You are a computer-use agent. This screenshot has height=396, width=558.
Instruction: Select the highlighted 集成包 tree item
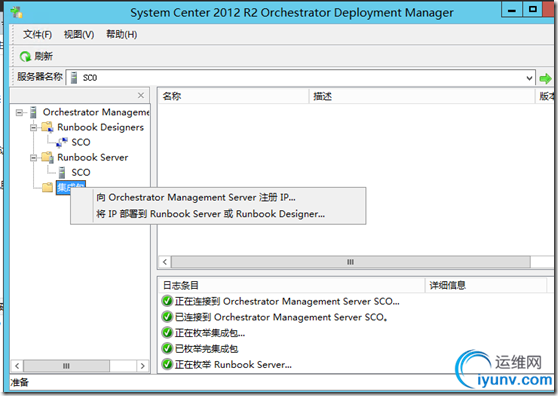71,187
